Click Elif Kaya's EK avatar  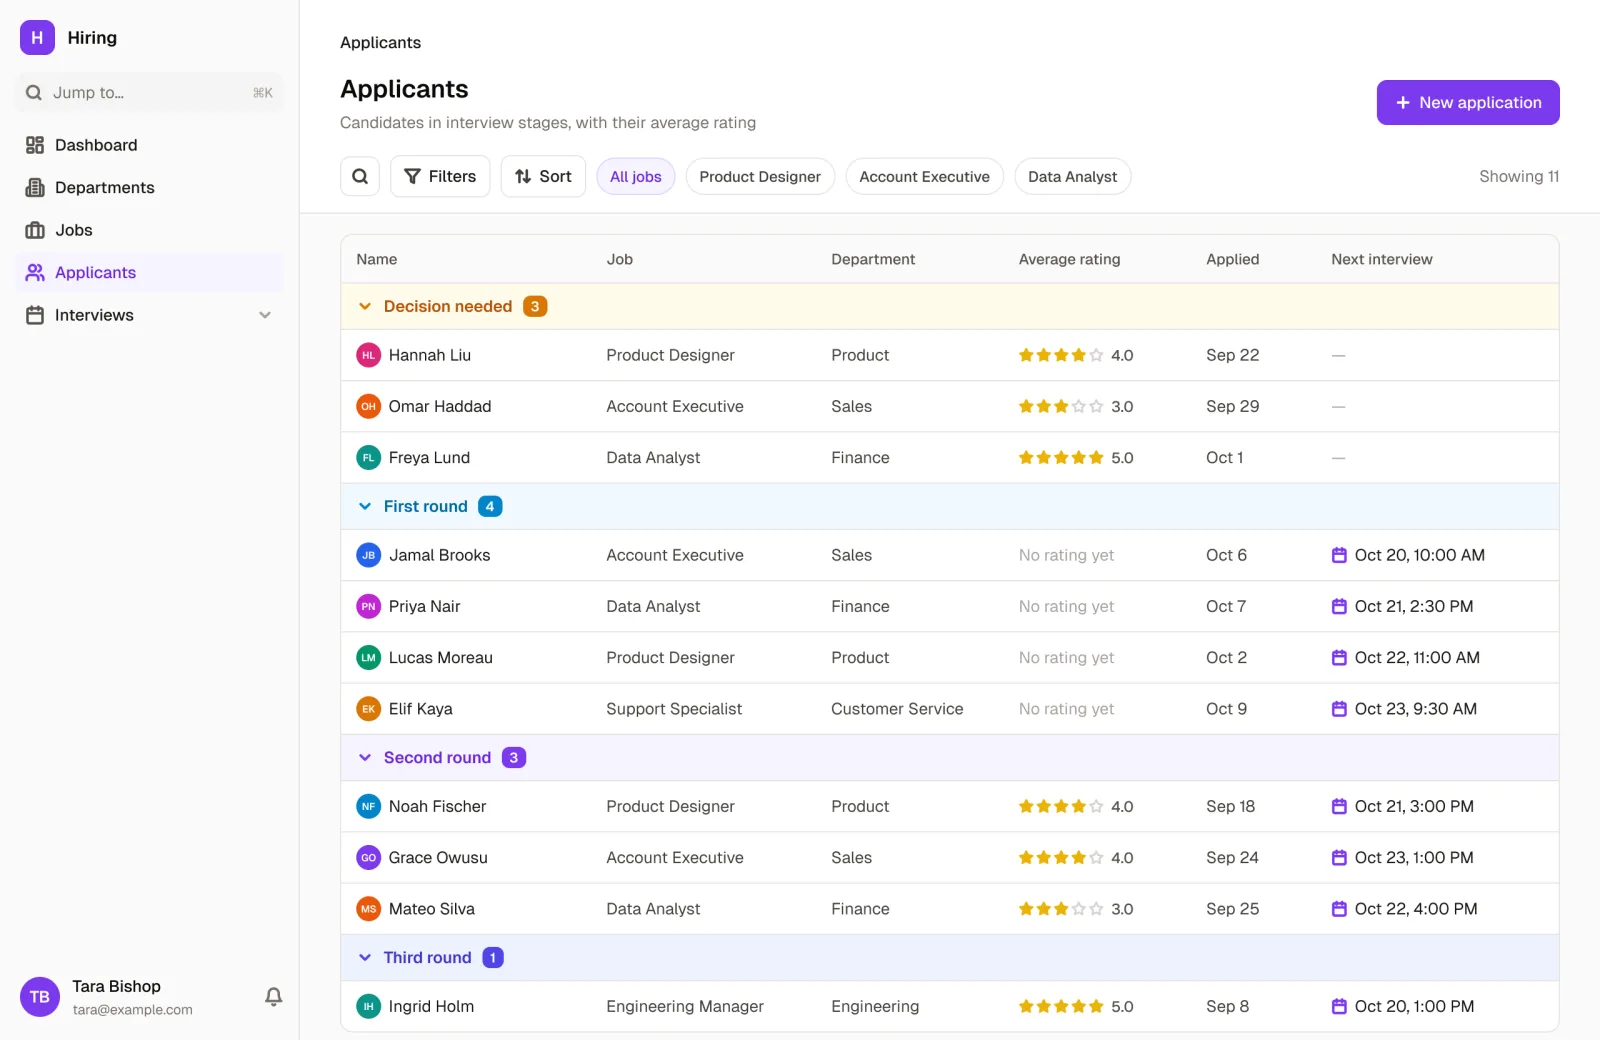tap(369, 709)
